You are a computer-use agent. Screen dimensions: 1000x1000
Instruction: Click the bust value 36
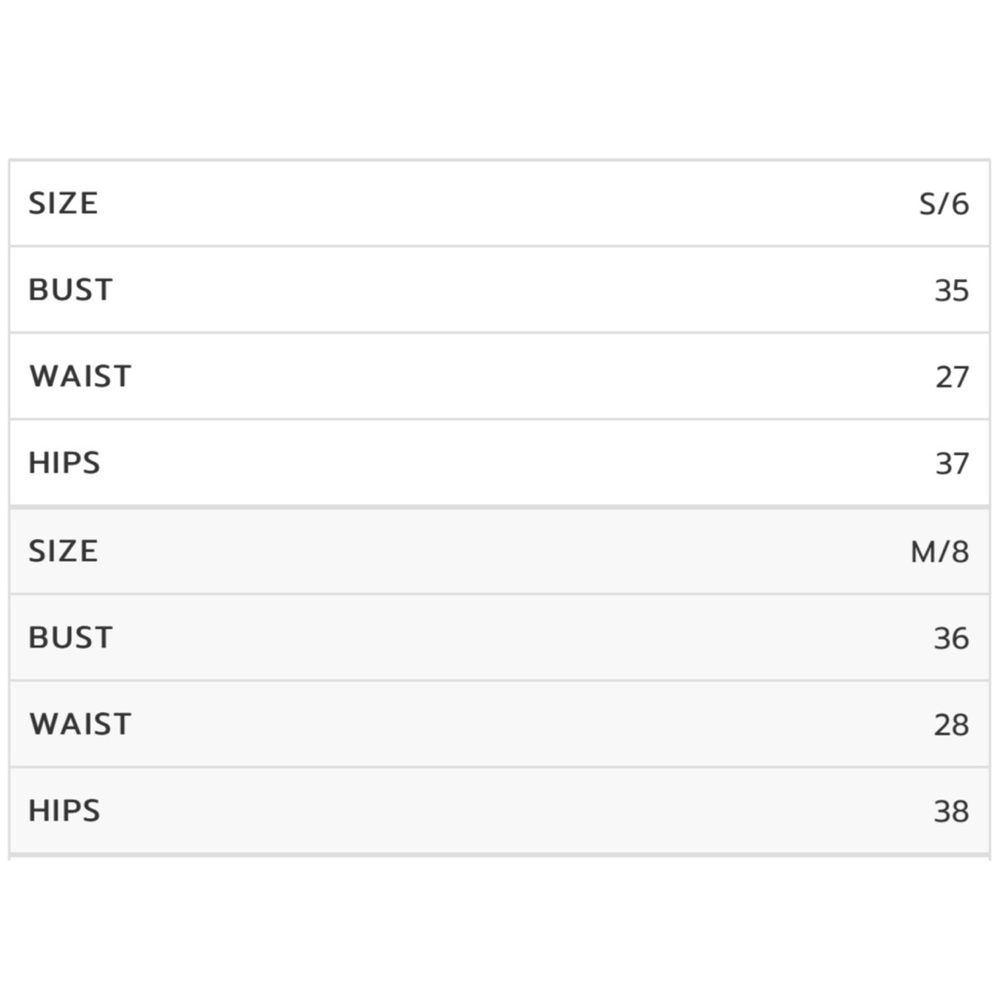point(952,639)
